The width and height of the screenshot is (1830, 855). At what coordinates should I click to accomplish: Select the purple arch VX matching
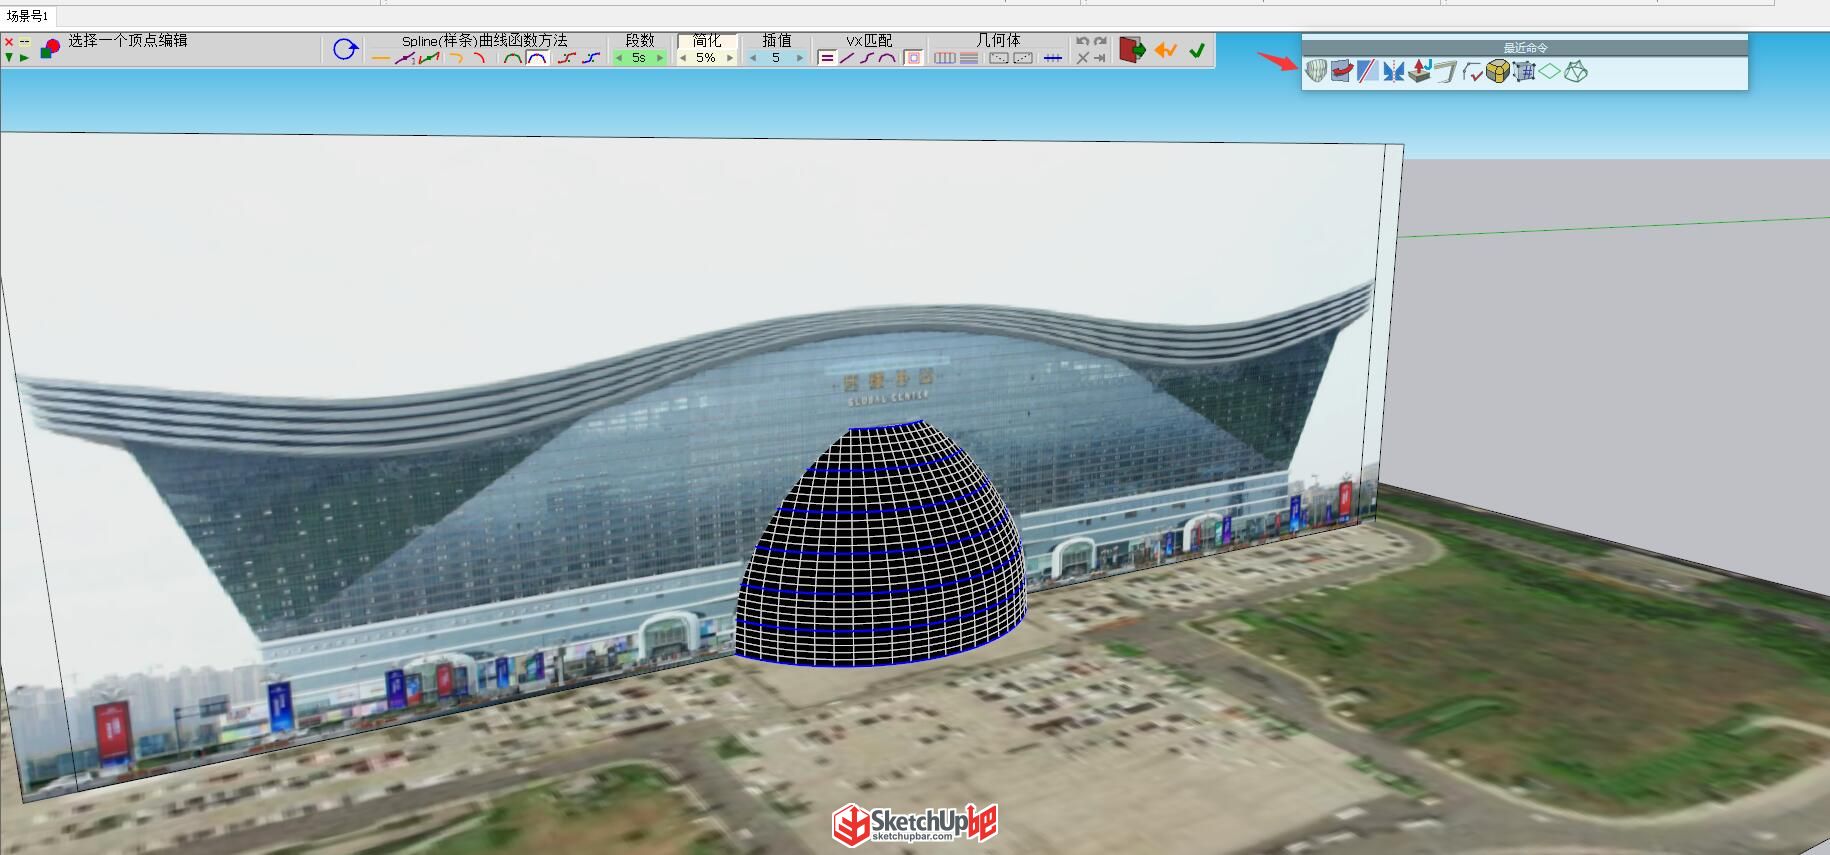coord(887,58)
